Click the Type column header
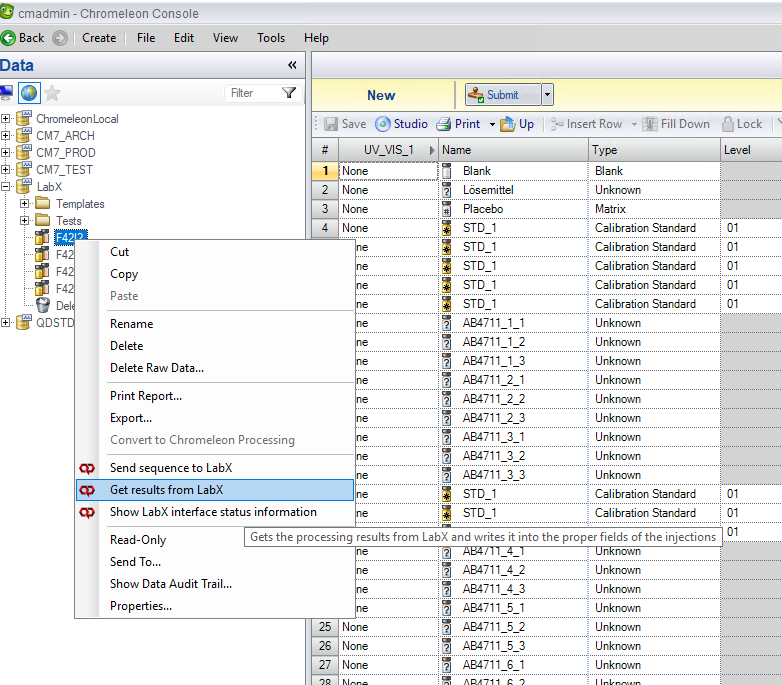 pyautogui.click(x=654, y=150)
